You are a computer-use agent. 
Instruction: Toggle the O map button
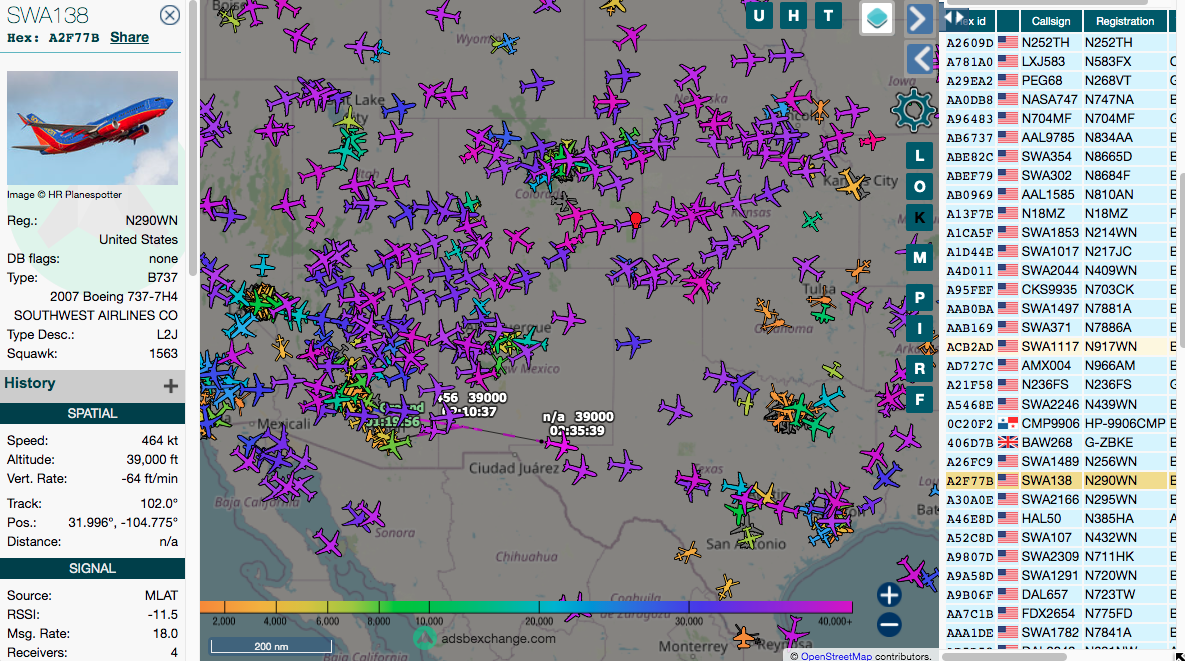point(919,187)
